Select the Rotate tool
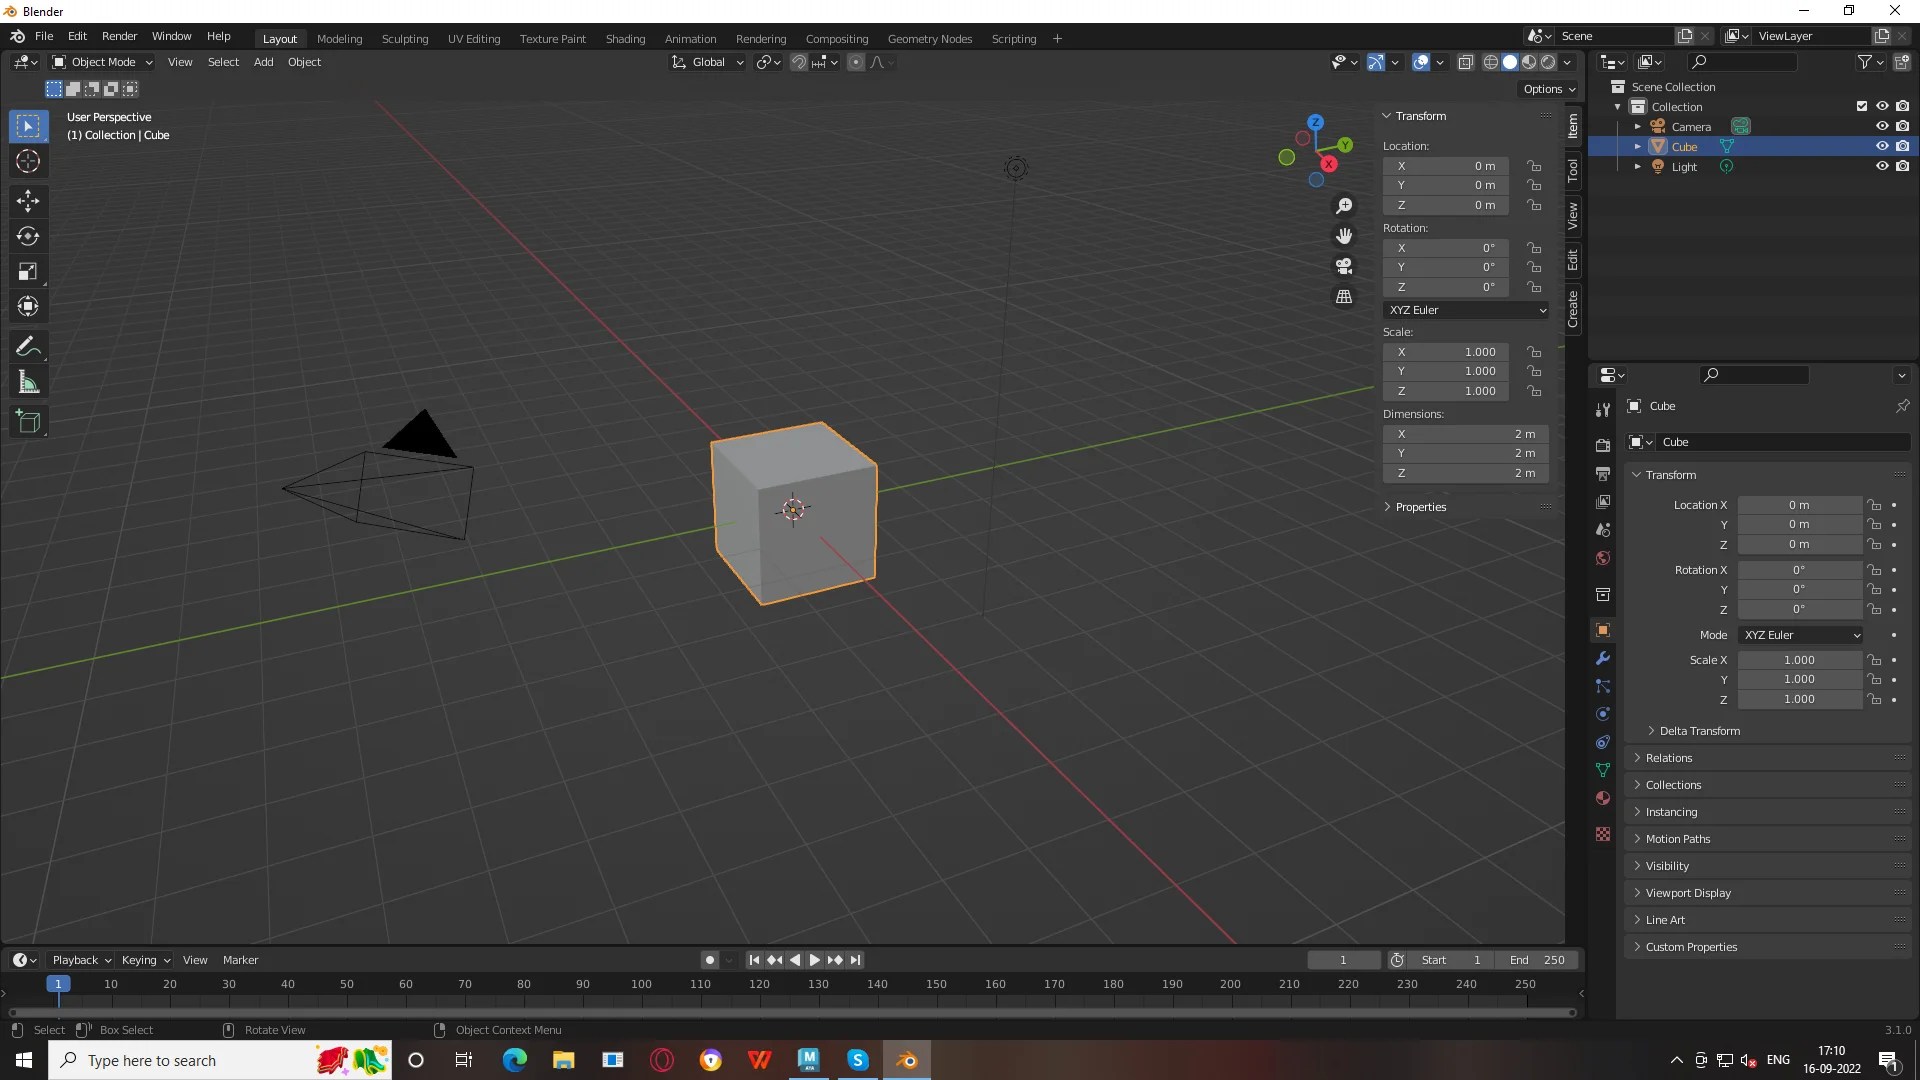The image size is (1920, 1080). click(x=28, y=236)
